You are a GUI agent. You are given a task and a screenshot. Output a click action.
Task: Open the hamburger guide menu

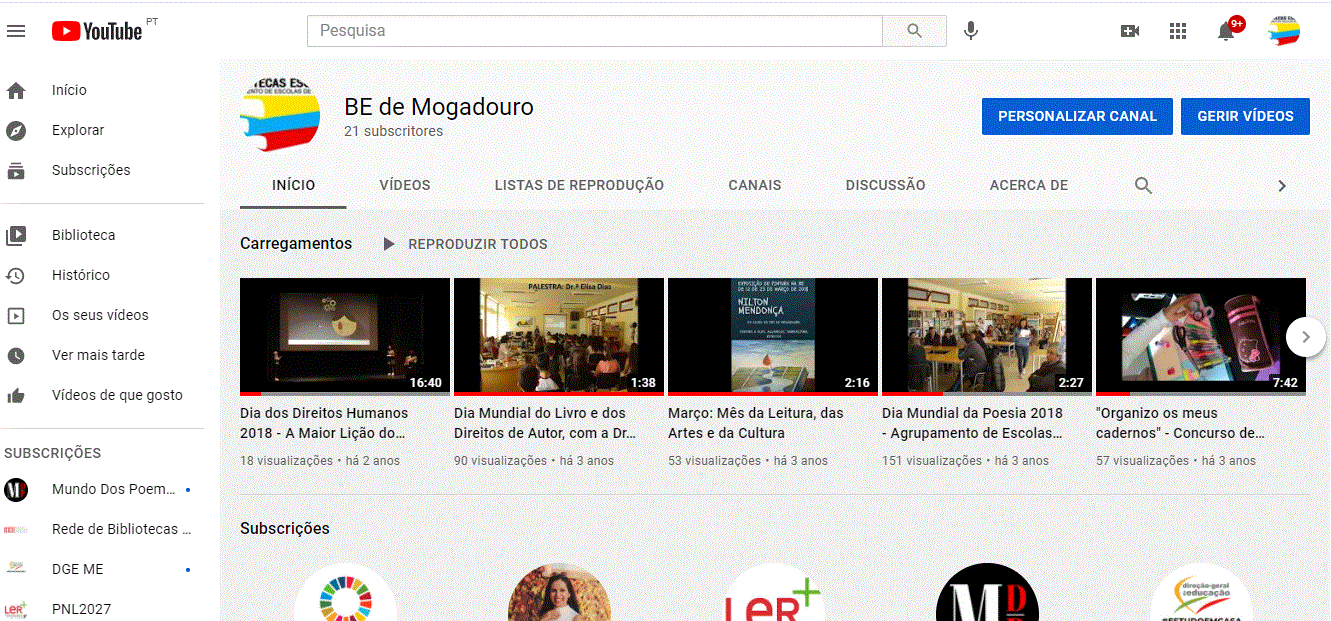15,31
